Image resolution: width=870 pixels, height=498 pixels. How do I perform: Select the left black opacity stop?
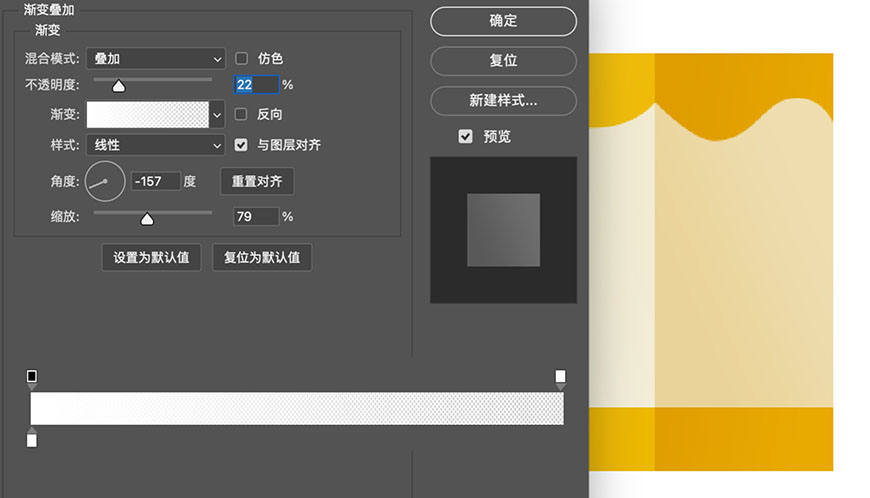pyautogui.click(x=32, y=378)
